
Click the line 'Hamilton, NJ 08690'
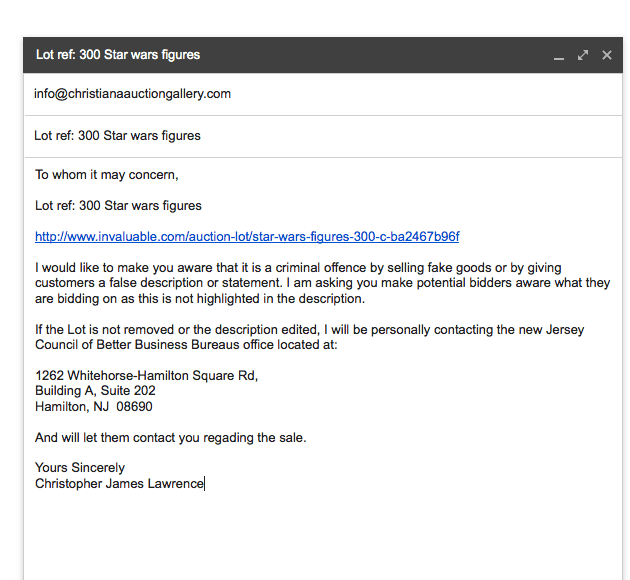click(x=94, y=406)
